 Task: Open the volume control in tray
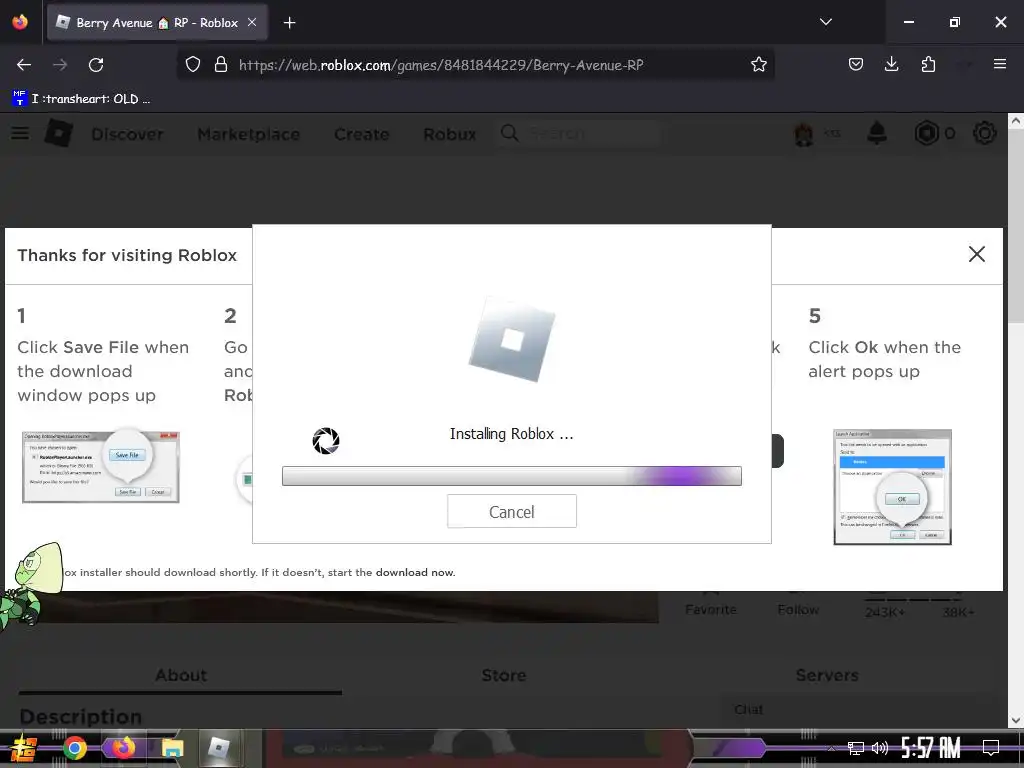coord(880,748)
